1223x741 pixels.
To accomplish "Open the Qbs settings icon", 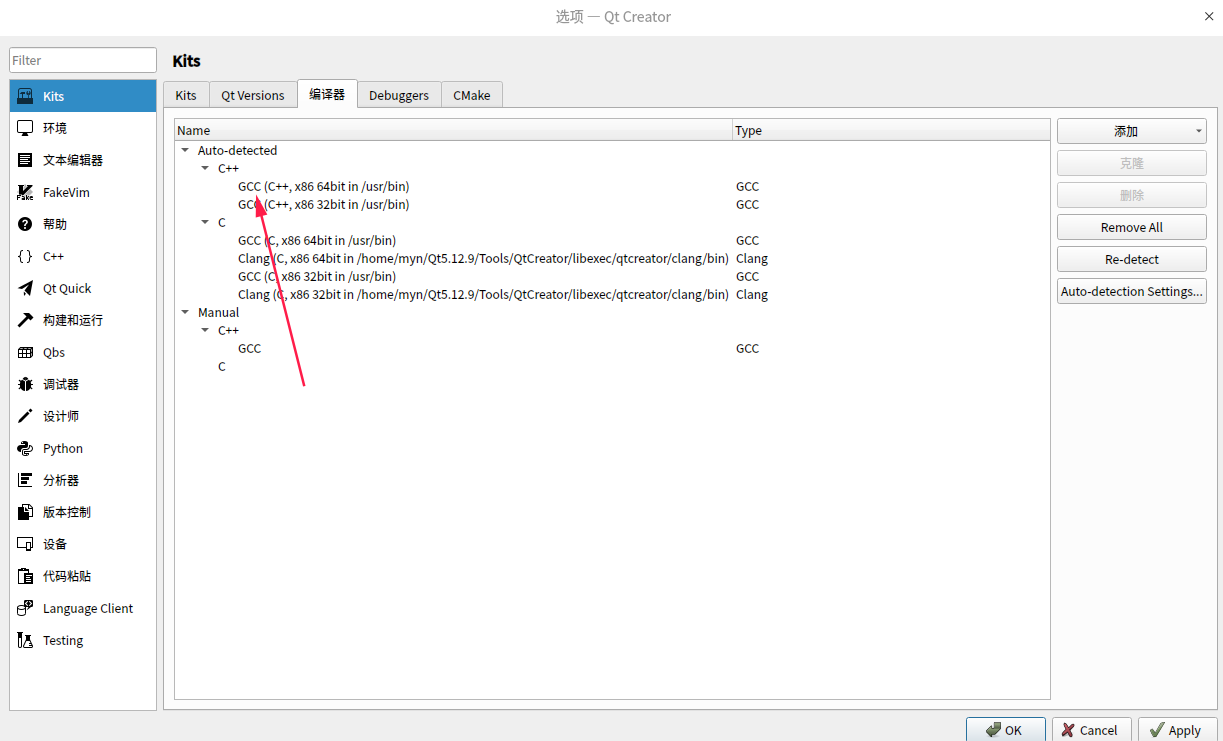I will point(25,352).
